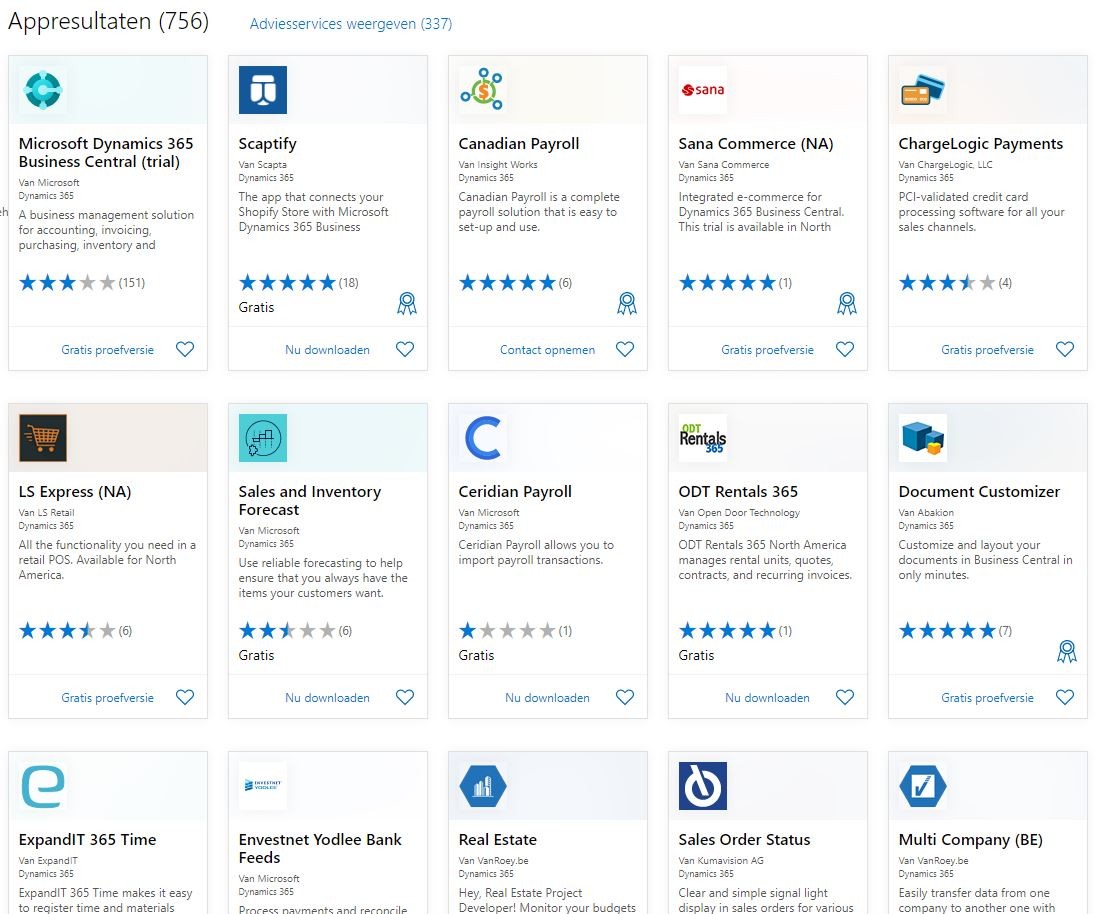The height and width of the screenshot is (914, 1102).
Task: Click the ChargeLogic Payments card icon
Action: tap(923, 90)
